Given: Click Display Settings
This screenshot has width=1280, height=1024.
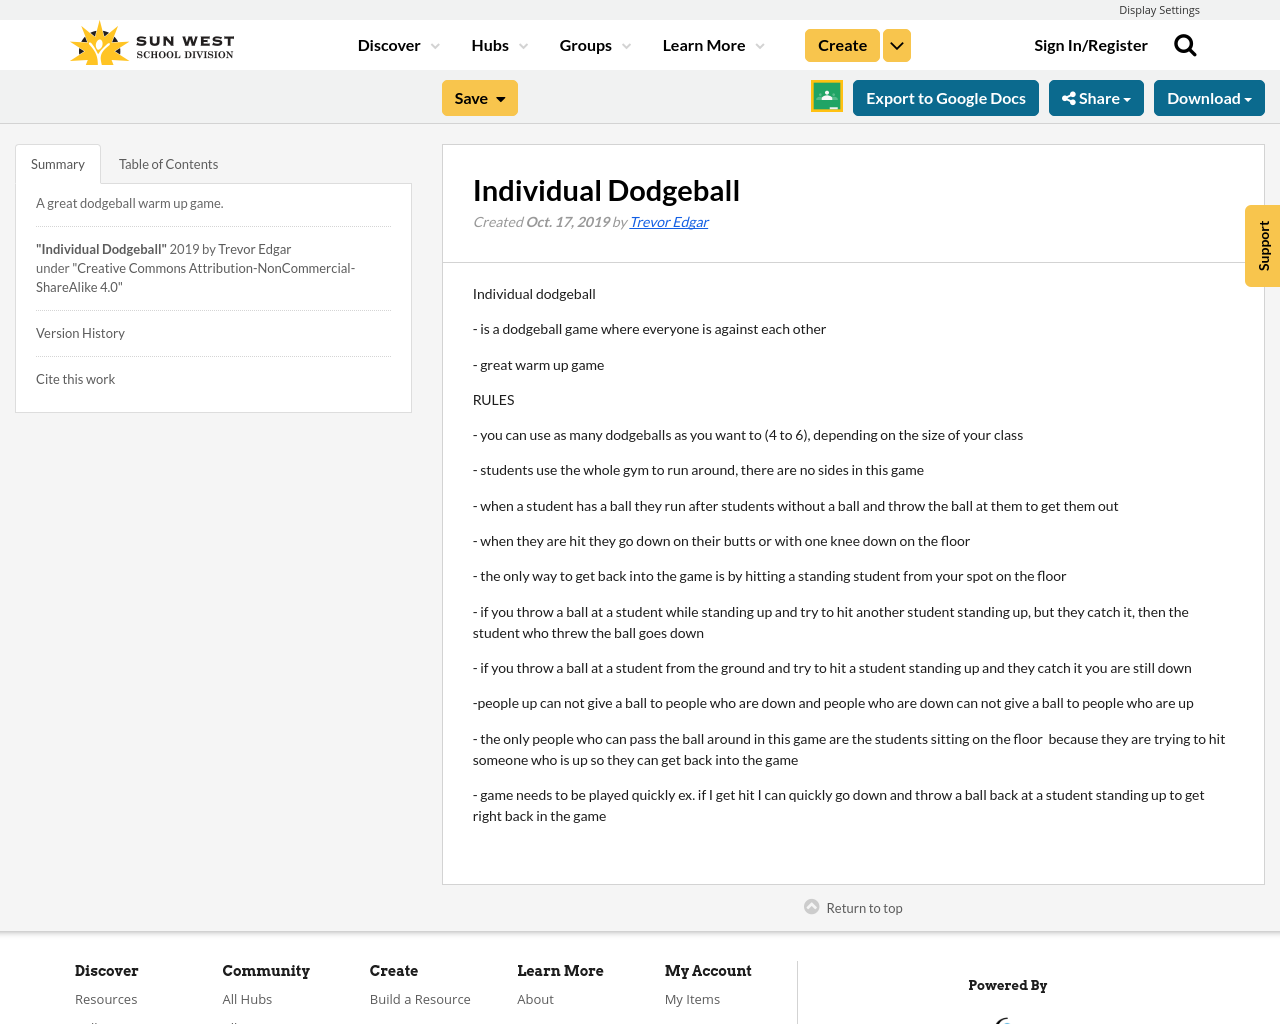Looking at the screenshot, I should coord(1159,8).
